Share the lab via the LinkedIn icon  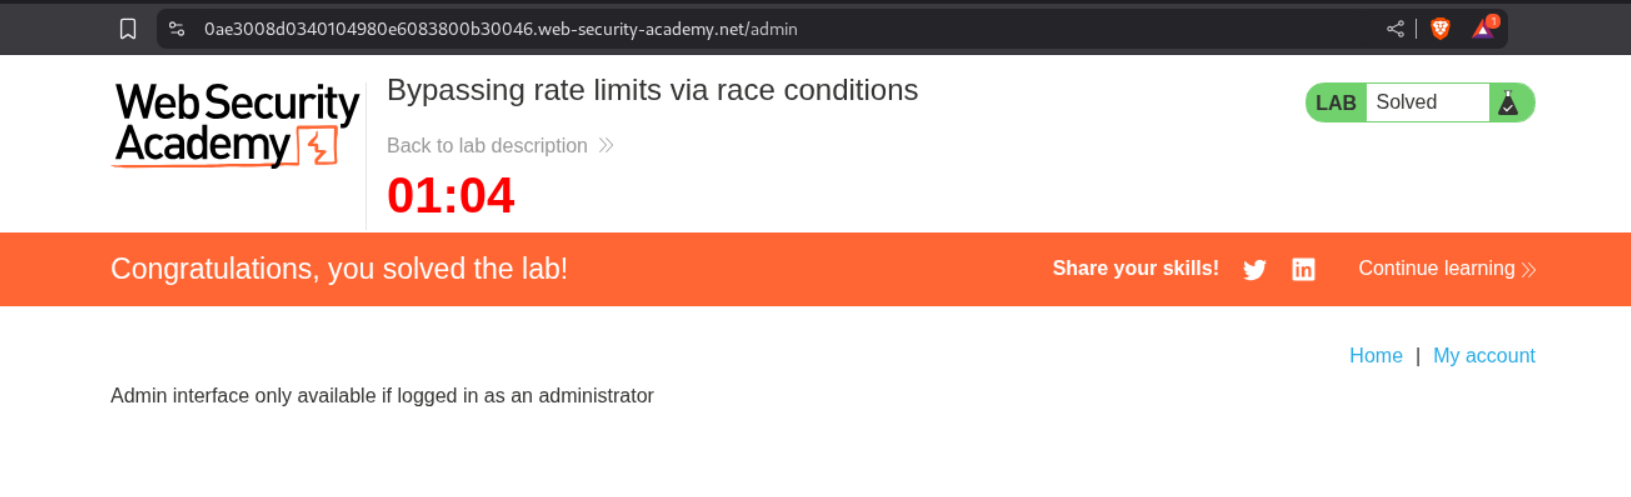click(x=1303, y=269)
